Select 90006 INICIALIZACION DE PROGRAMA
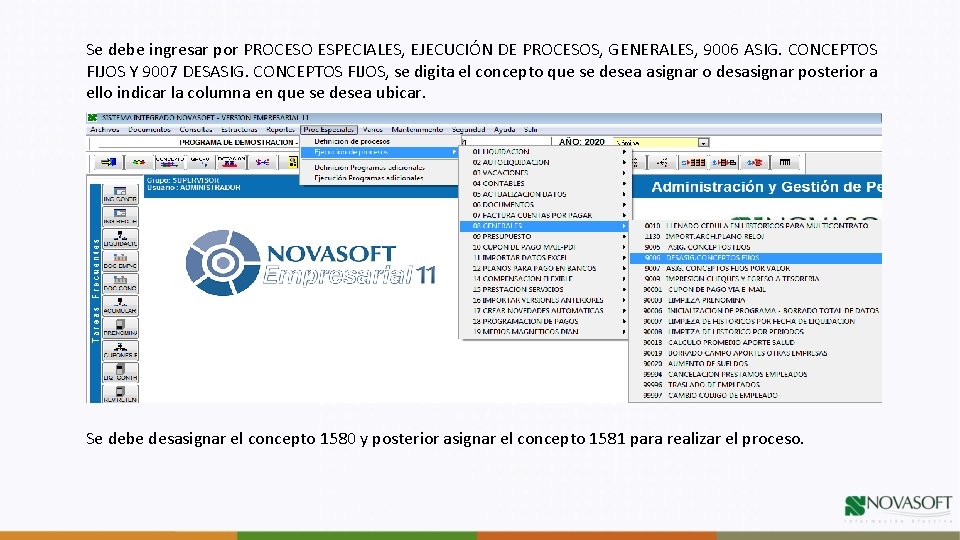The height and width of the screenshot is (540, 960). point(756,310)
